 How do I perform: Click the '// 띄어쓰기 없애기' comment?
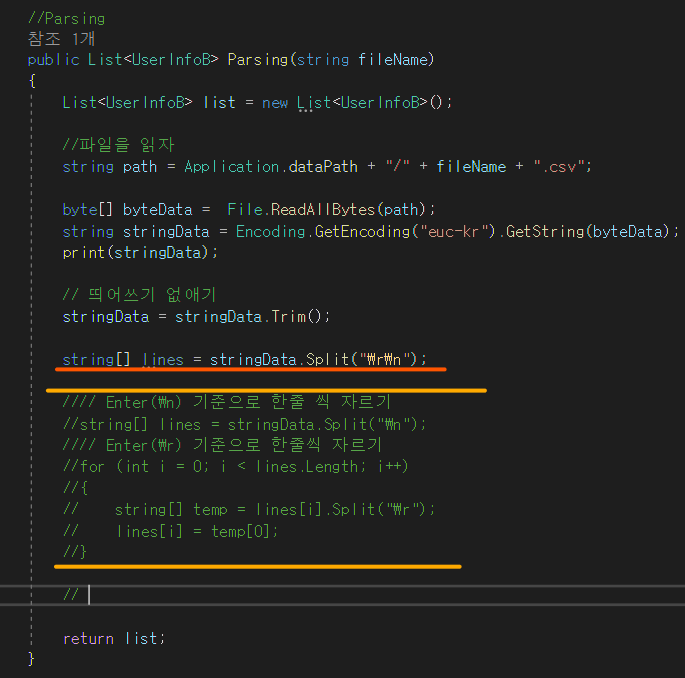coord(139,294)
